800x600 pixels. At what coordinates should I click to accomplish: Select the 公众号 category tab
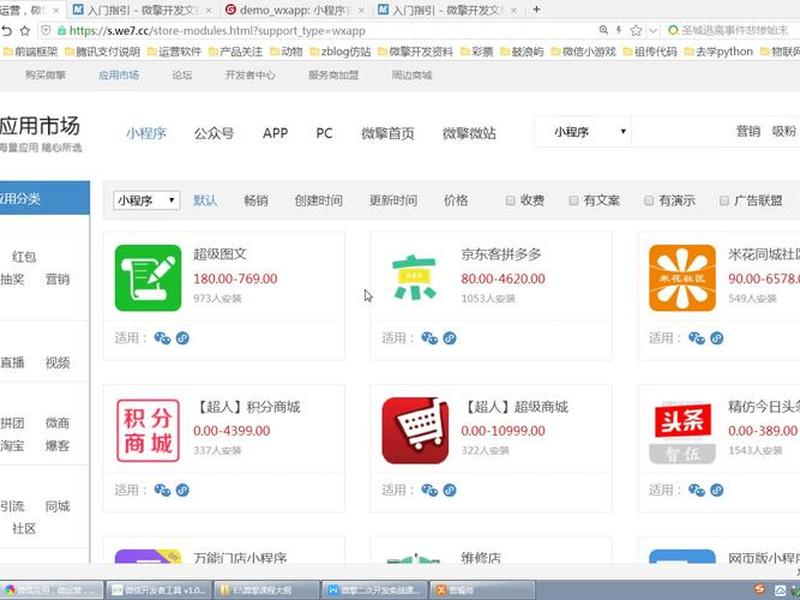click(214, 133)
